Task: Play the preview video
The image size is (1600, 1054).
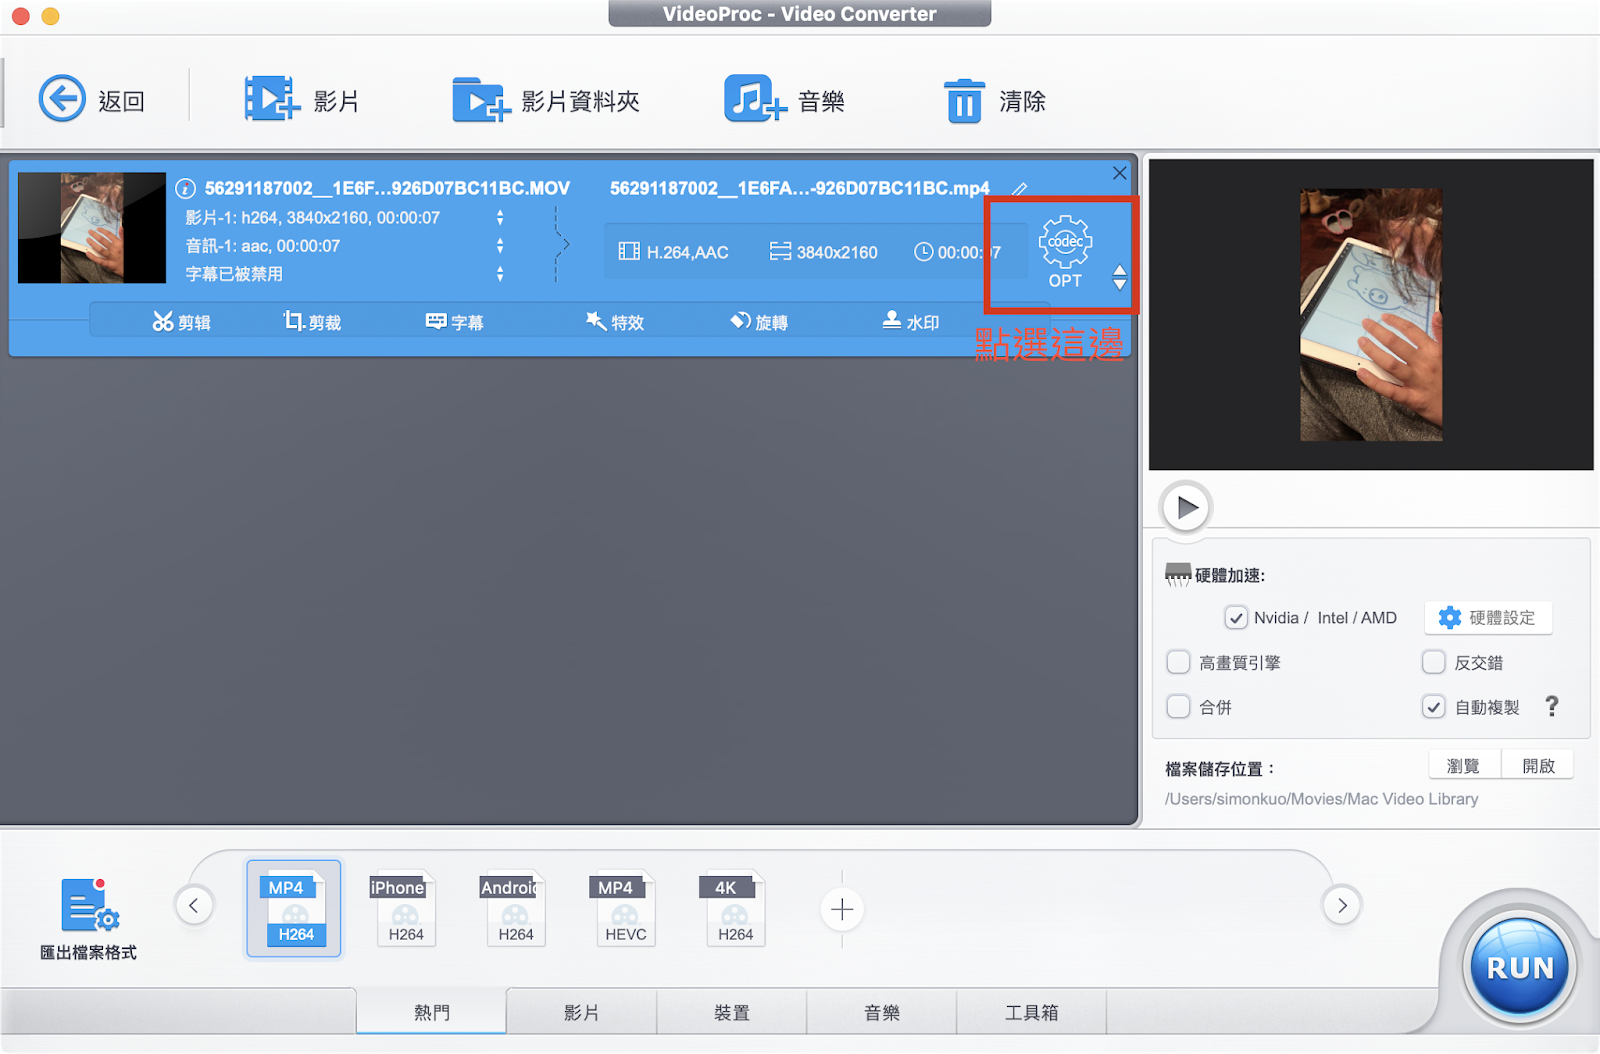Action: pos(1187,507)
